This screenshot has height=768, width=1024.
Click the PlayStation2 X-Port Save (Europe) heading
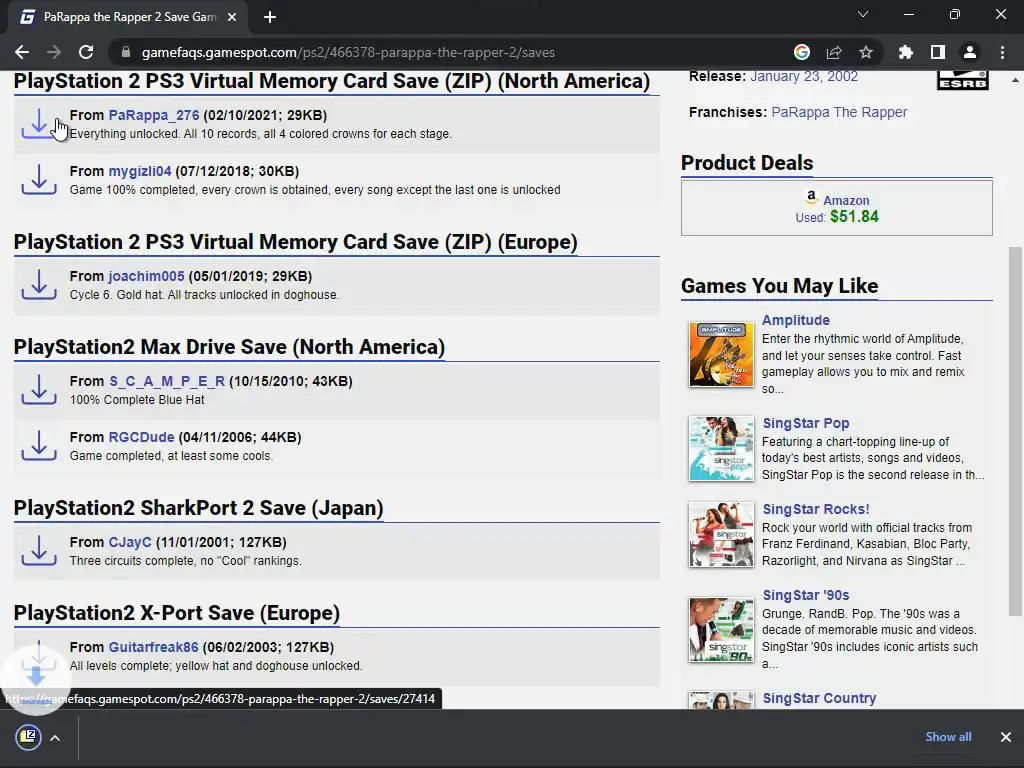[x=177, y=613]
